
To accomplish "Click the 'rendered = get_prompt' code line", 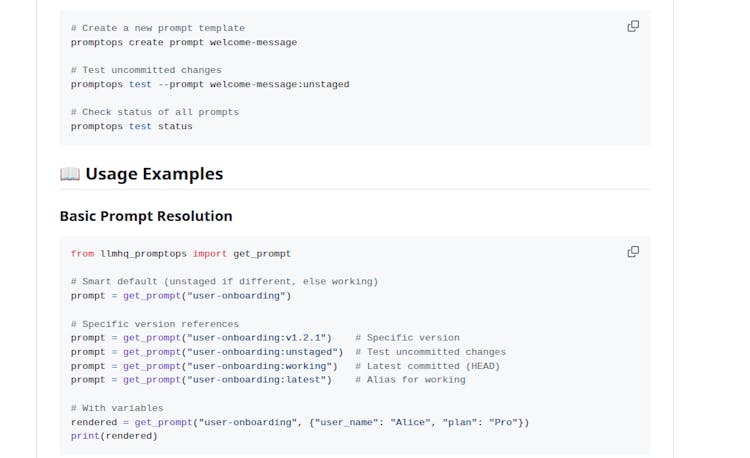I will pos(300,422).
